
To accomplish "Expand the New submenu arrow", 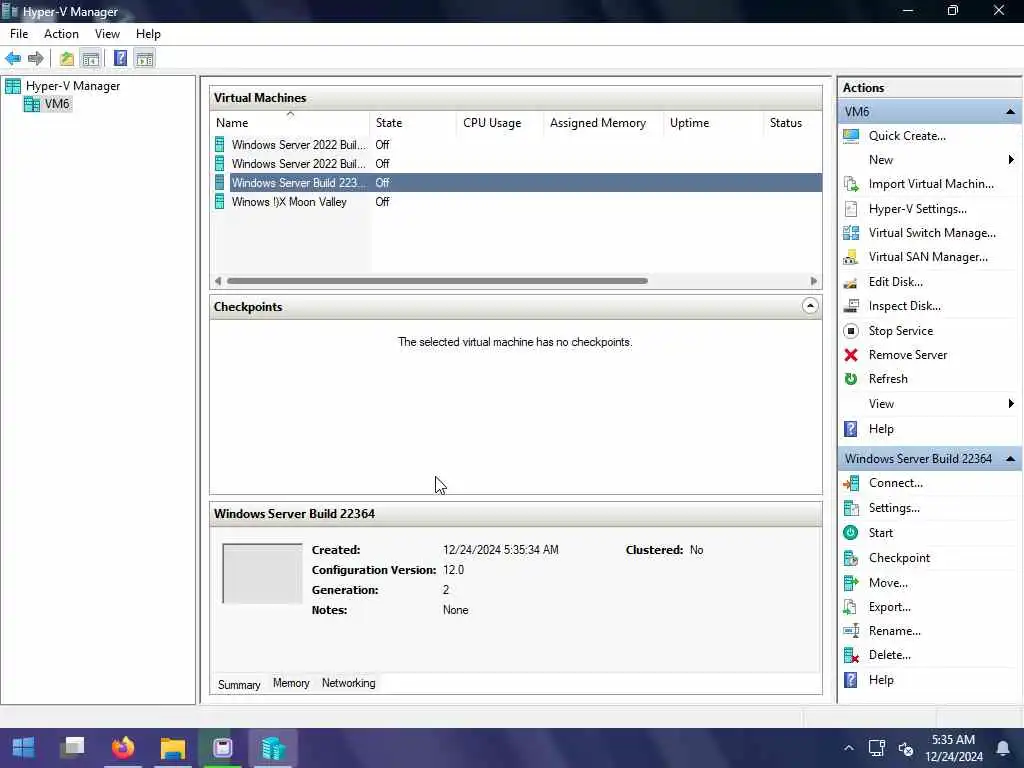I will click(x=1011, y=160).
